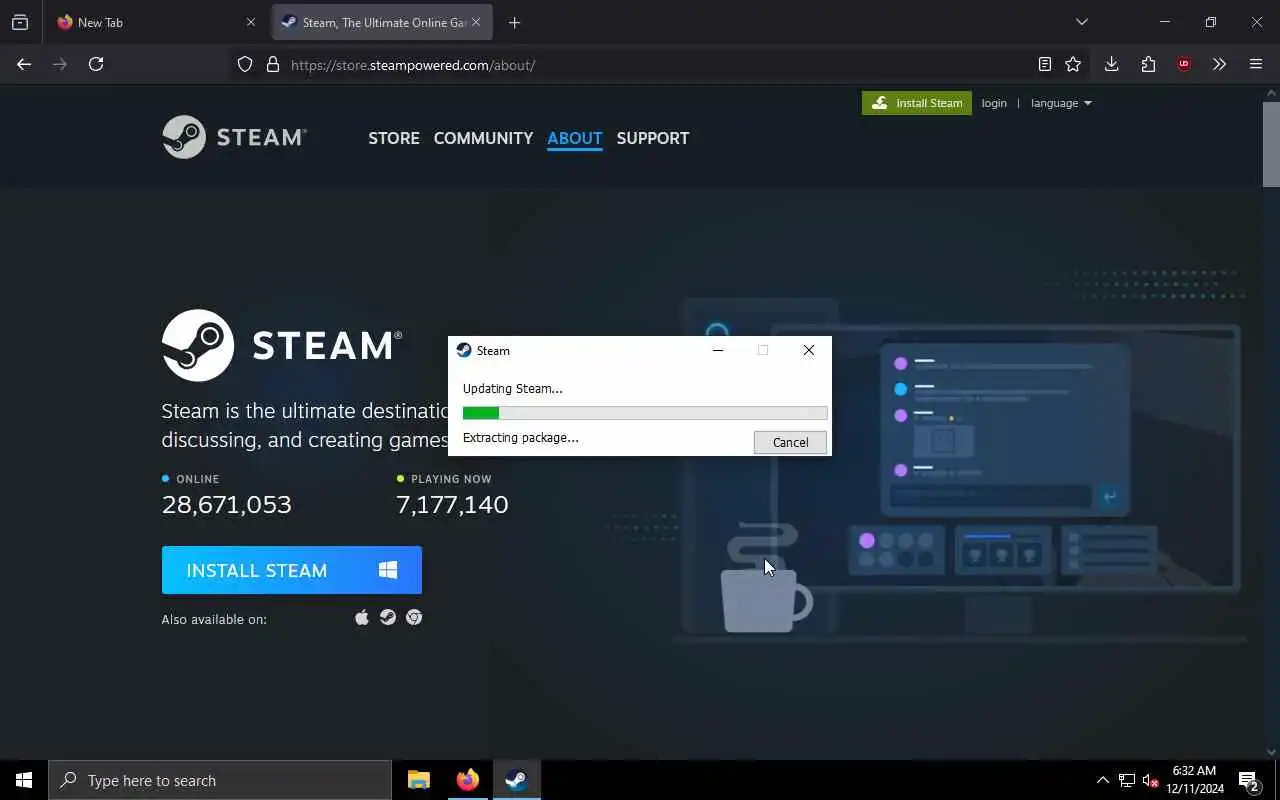Click Steam logo in site header
1280x800 pixels.
(x=234, y=137)
